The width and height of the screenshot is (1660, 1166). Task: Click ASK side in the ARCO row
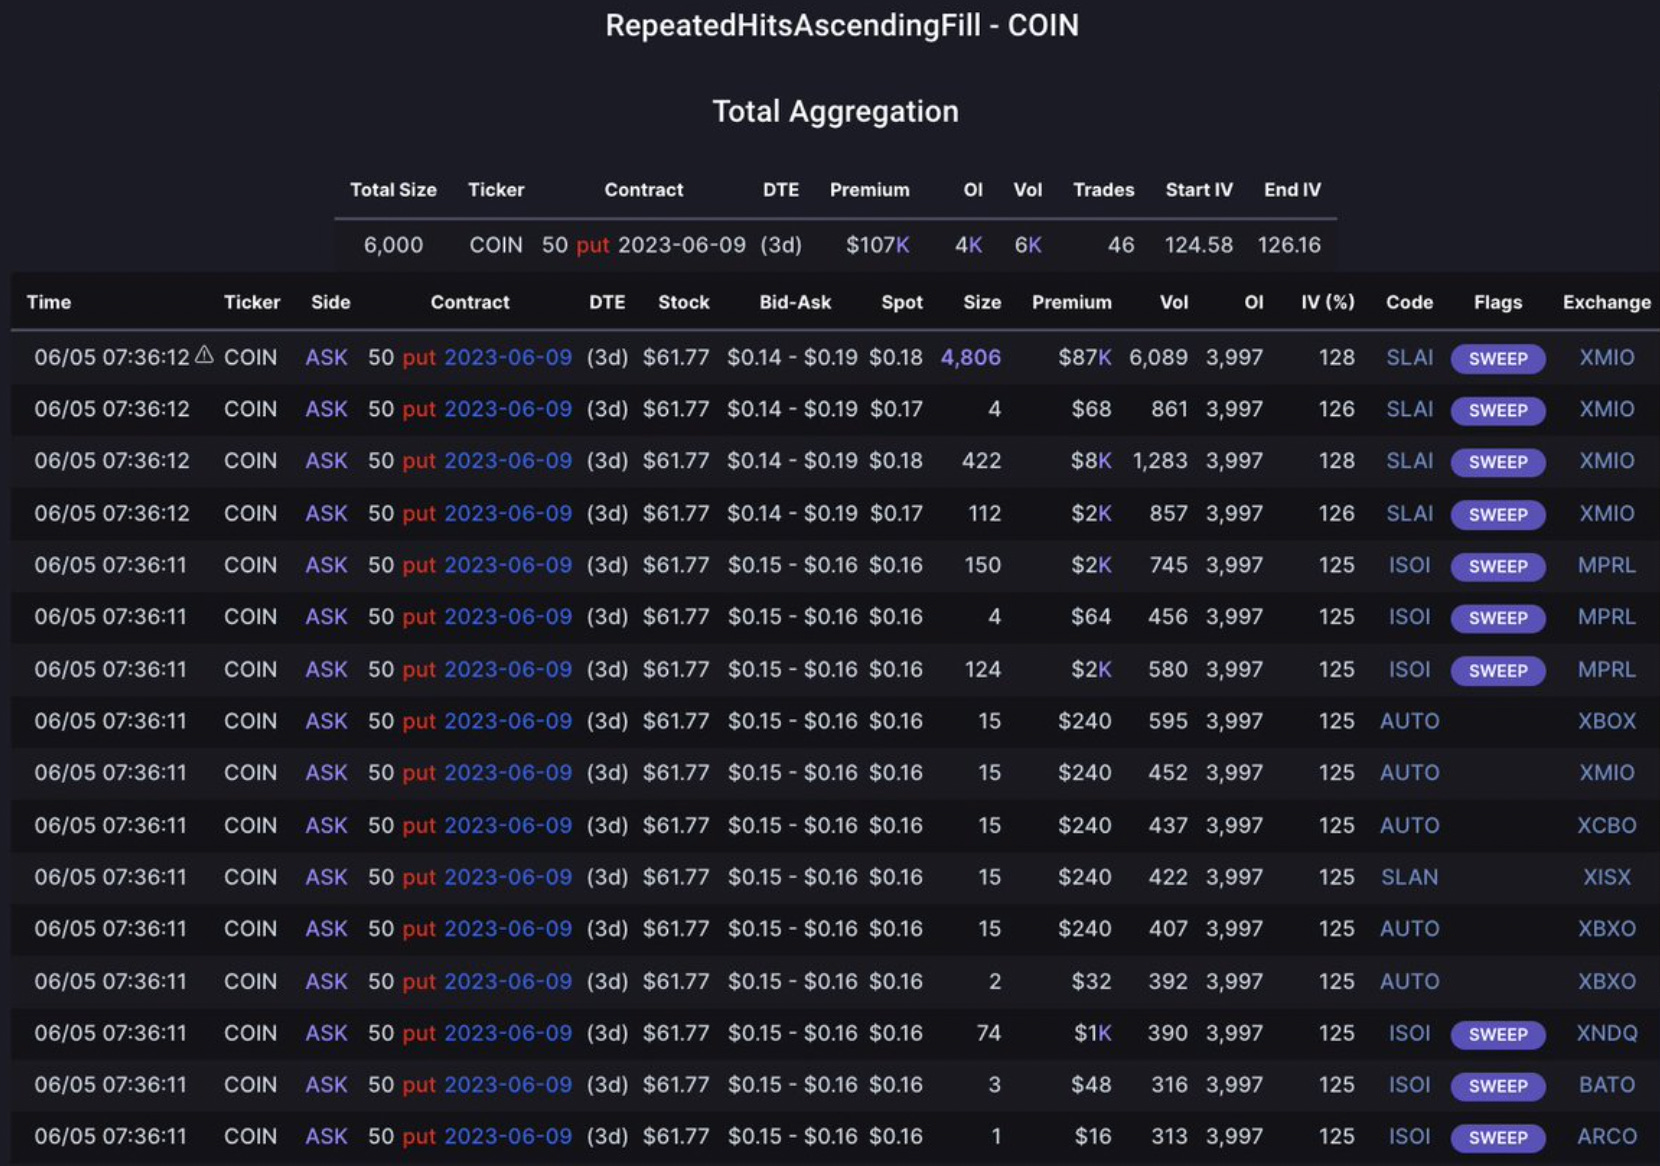click(326, 1137)
